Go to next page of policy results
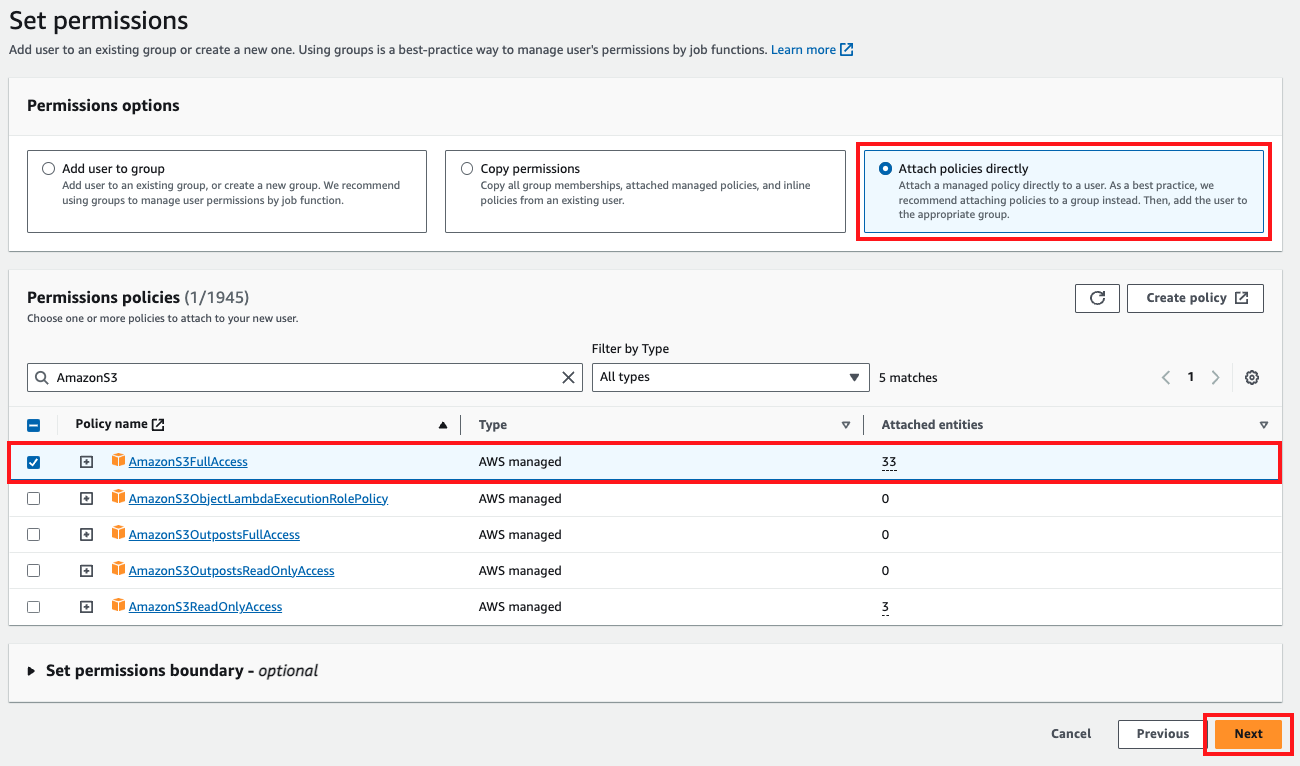Viewport: 1300px width, 766px height. click(1215, 378)
